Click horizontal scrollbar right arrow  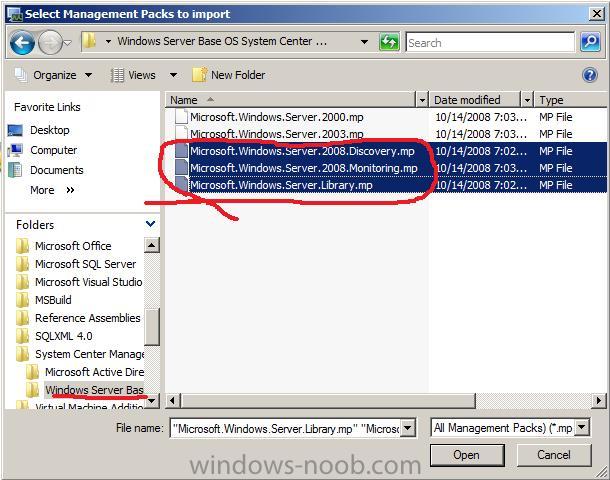click(599, 400)
